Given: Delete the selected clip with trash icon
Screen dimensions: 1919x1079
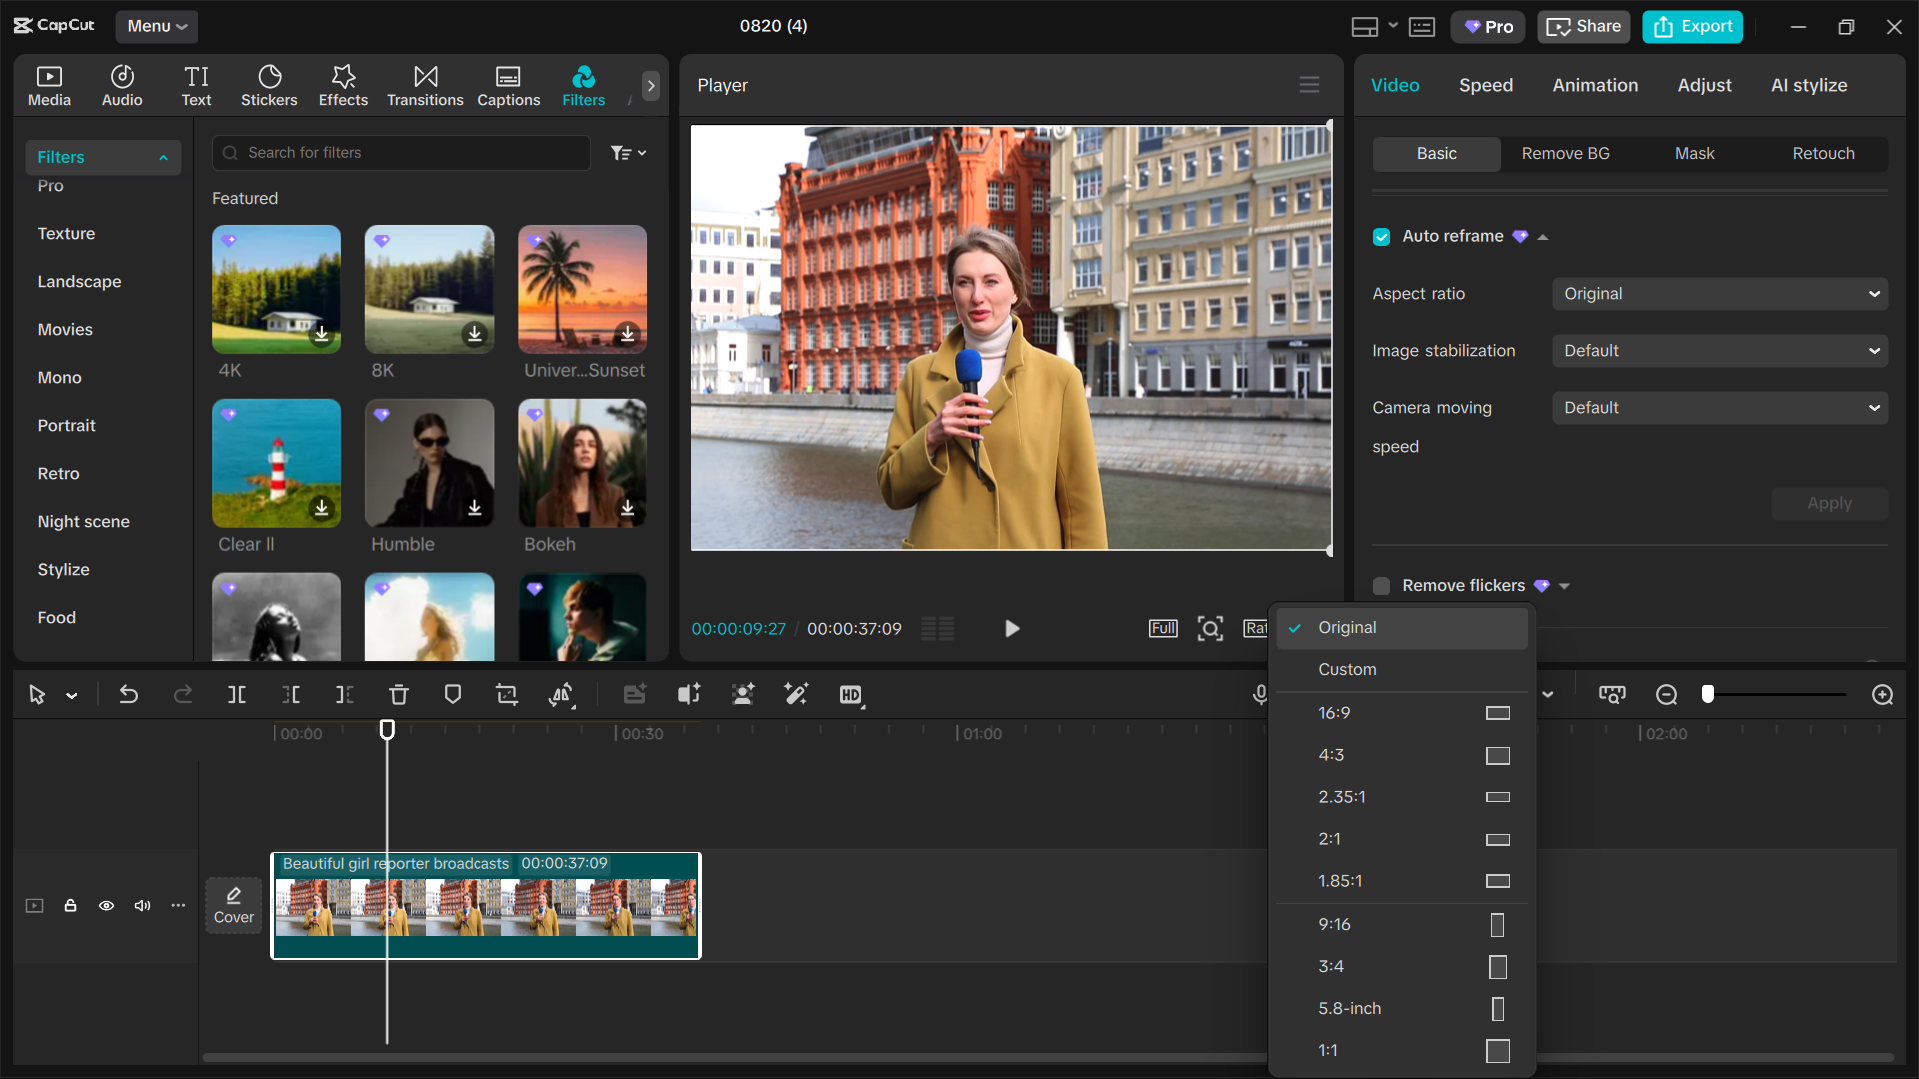Looking at the screenshot, I should 398,695.
